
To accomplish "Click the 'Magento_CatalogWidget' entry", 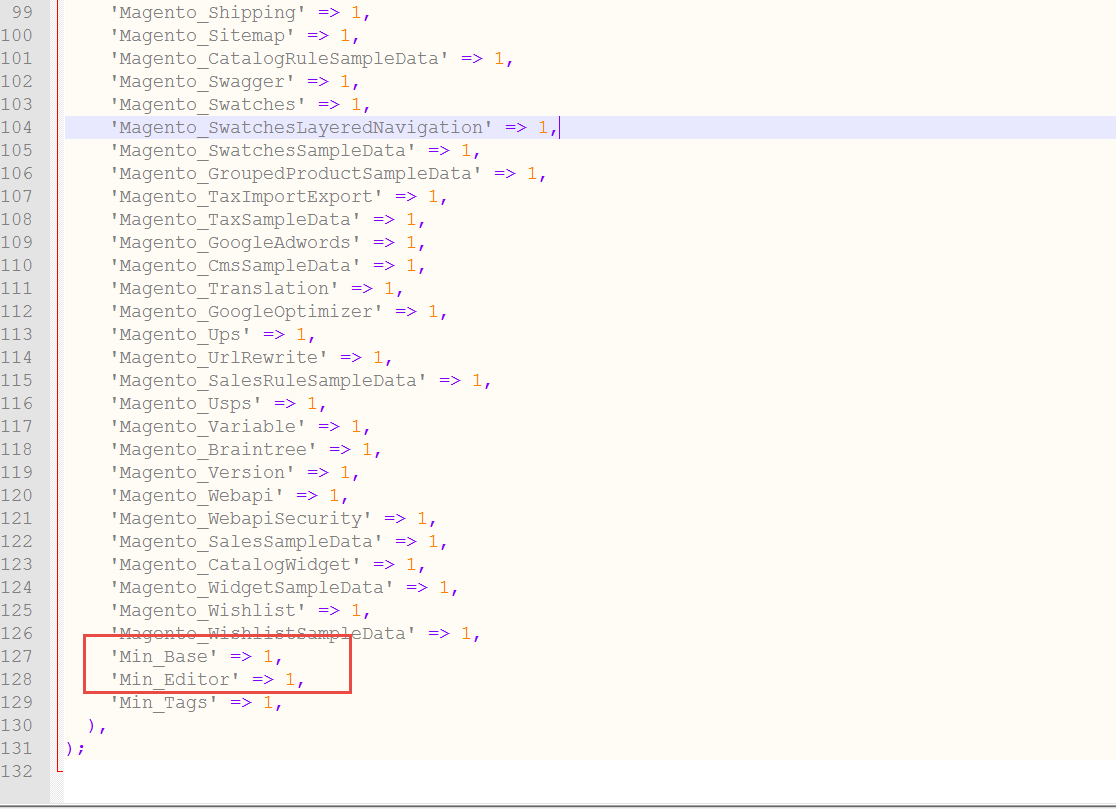I will tap(268, 565).
